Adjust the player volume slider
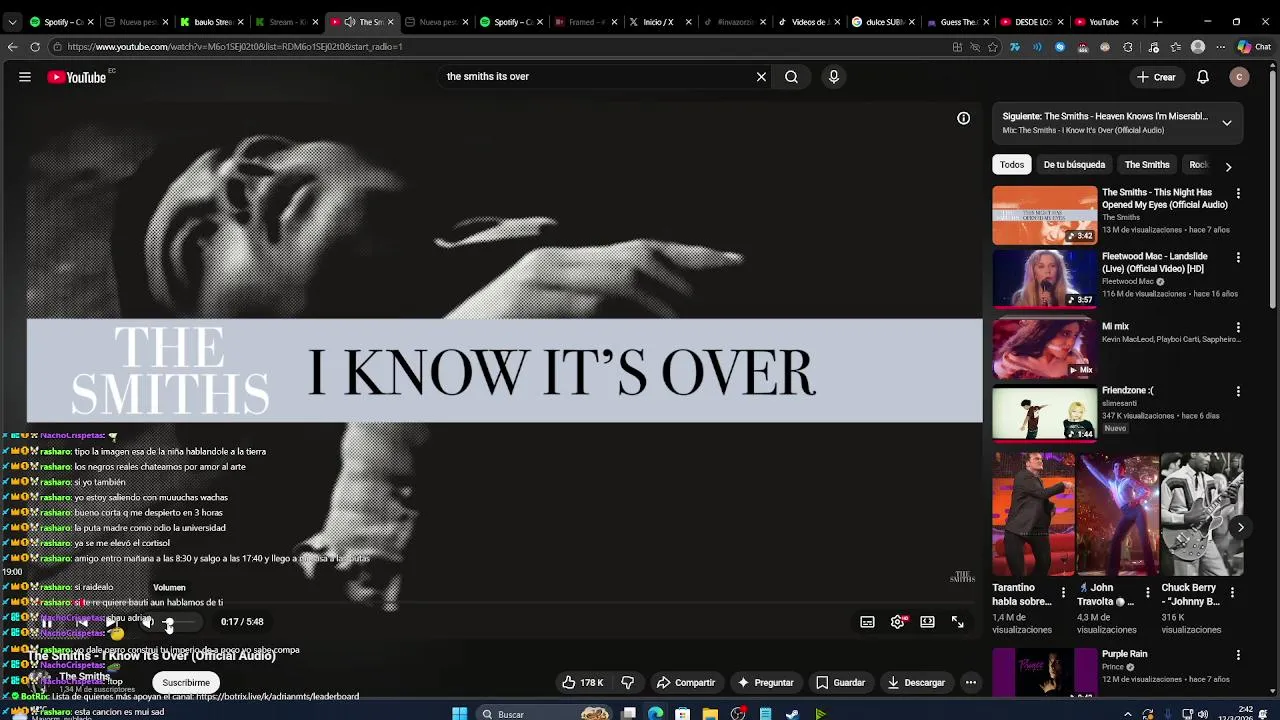 (180, 622)
